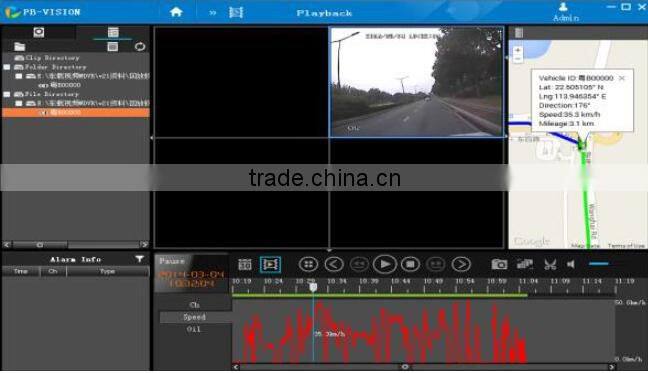Switch to the file list tab in left panel
The width and height of the screenshot is (648, 373).
(x=113, y=32)
